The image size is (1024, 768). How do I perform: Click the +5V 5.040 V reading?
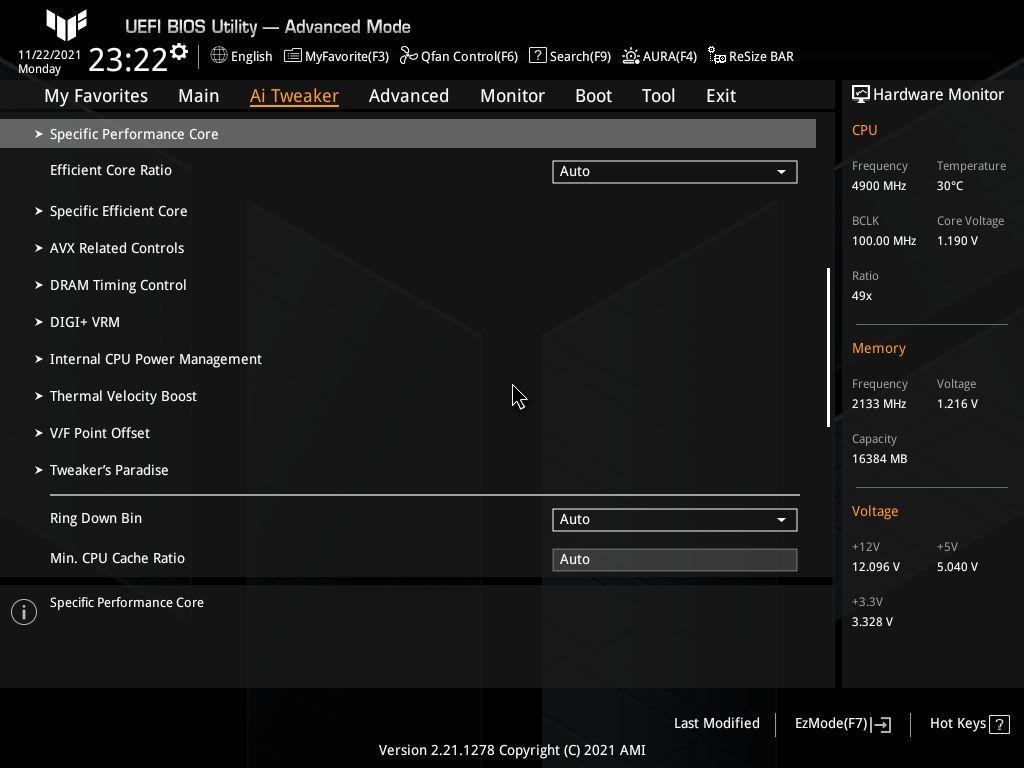point(957,567)
